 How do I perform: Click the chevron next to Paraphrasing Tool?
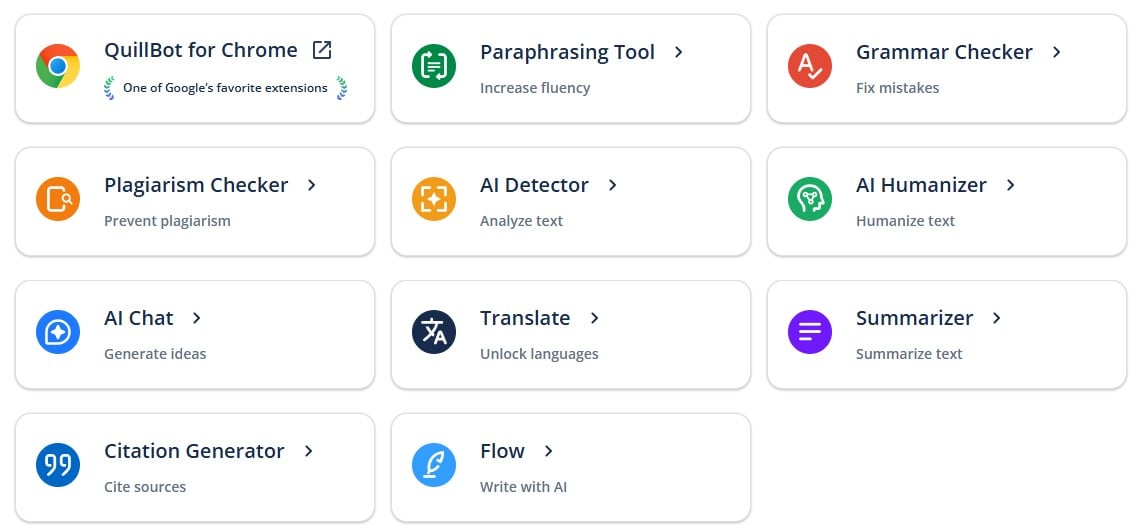[x=679, y=52]
